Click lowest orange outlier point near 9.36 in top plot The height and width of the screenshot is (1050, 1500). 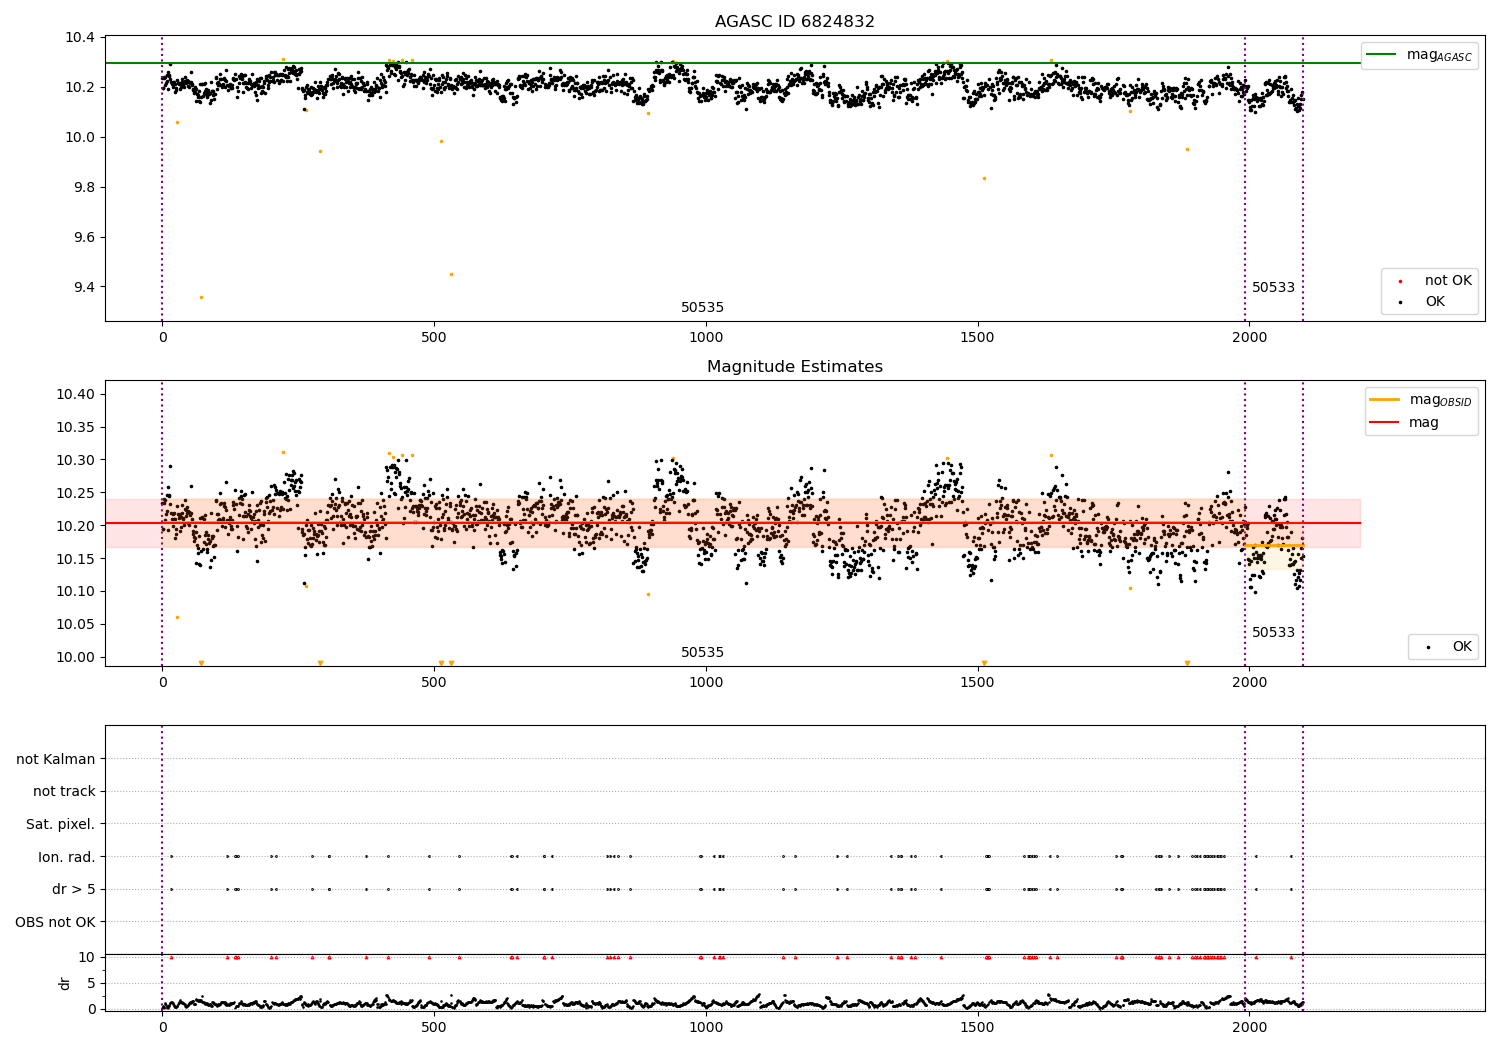coord(201,297)
